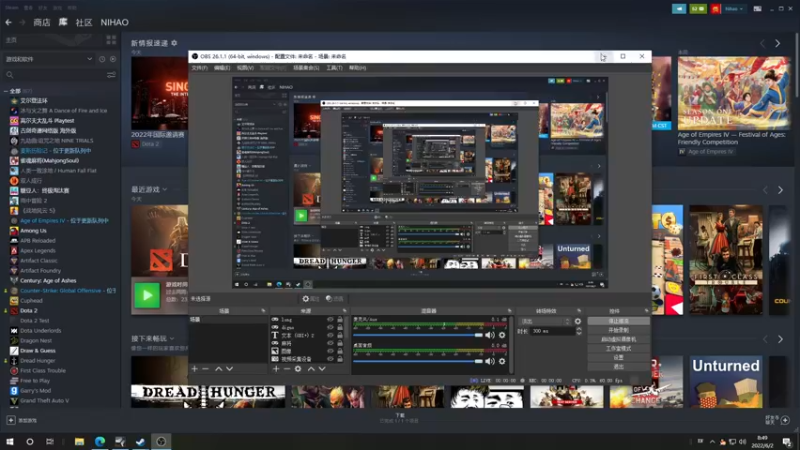This screenshot has height=450, width=800.
Task: Toggle visibility eye for the text (GDI+) 2 source
Action: point(330,336)
